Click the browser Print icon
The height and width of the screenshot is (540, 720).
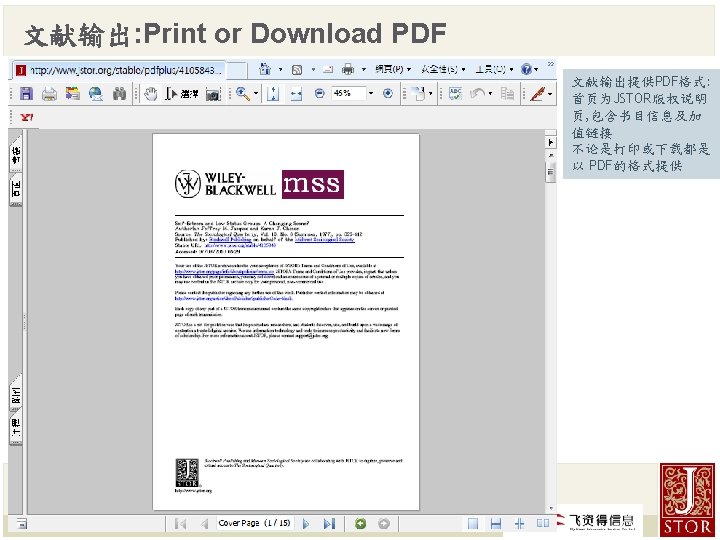coord(348,69)
